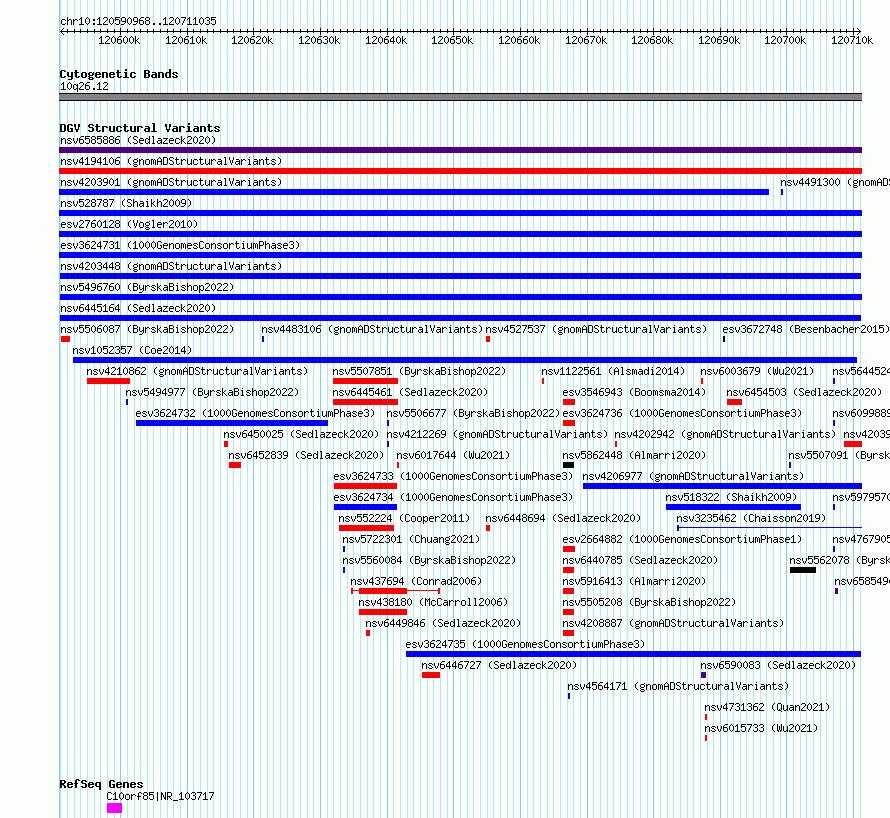The width and height of the screenshot is (890, 818).
Task: Select nsv3235462 (Chaisson2019) label
Action: click(751, 518)
